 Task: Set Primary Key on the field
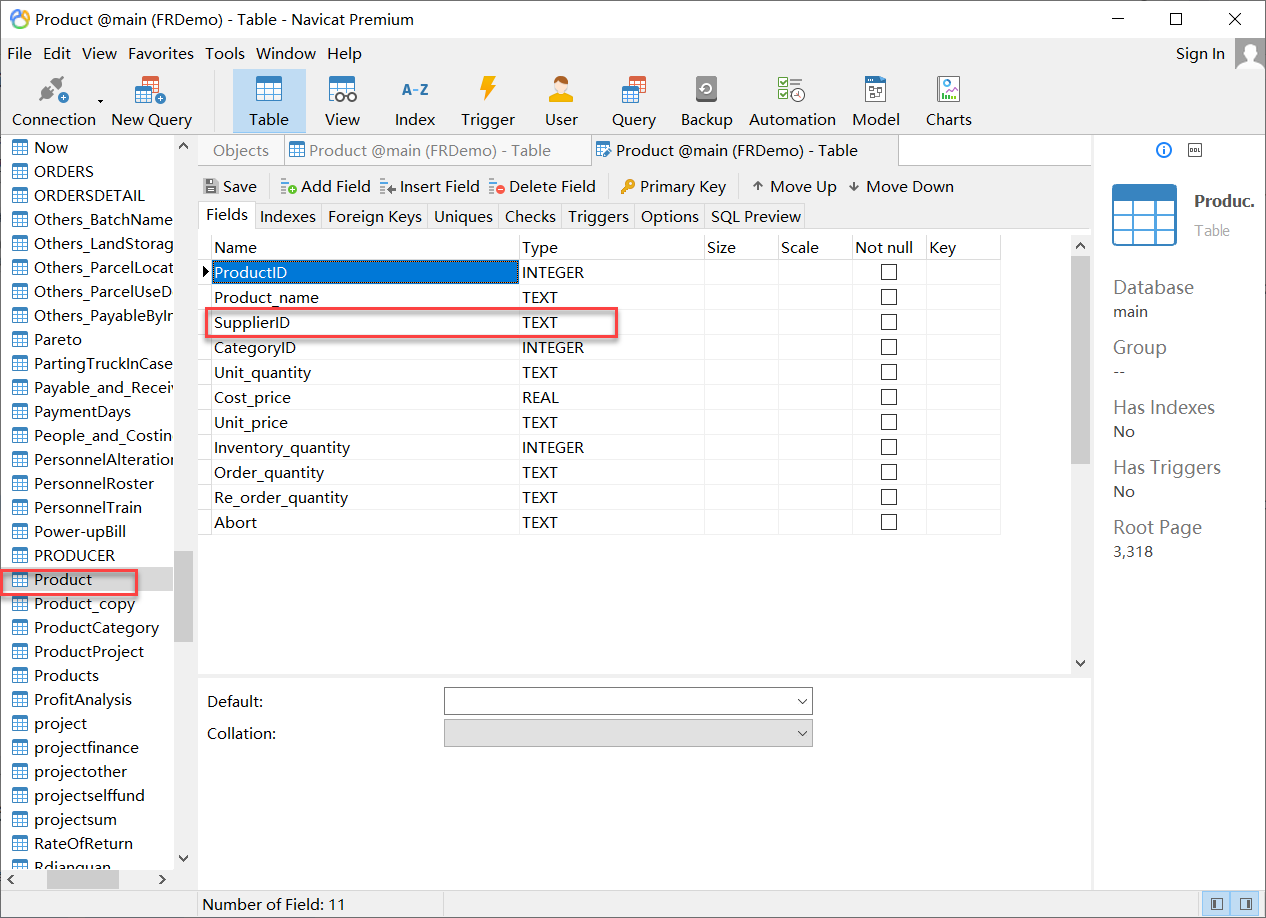[673, 186]
